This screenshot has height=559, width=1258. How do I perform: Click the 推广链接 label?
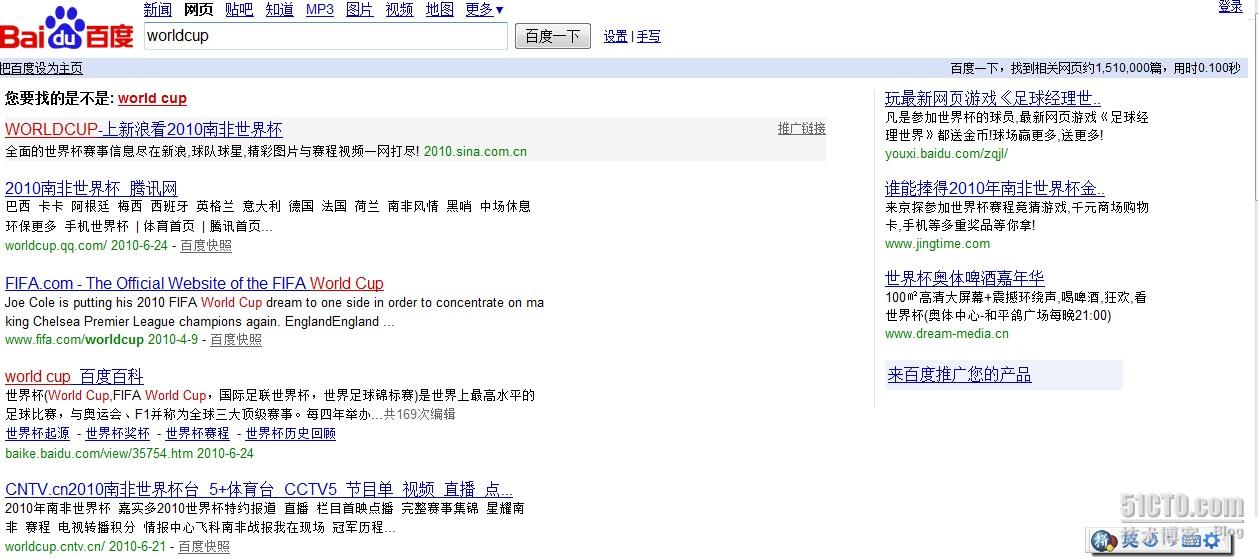tap(802, 128)
